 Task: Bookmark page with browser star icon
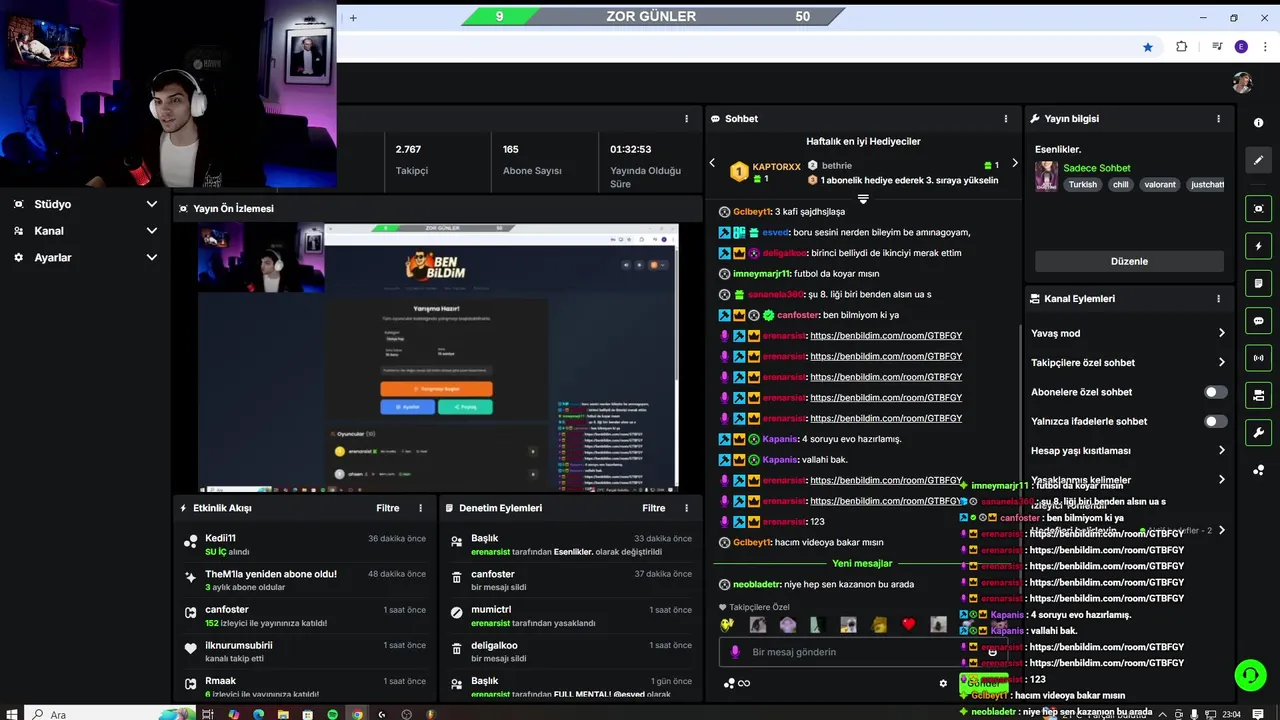coord(1148,47)
